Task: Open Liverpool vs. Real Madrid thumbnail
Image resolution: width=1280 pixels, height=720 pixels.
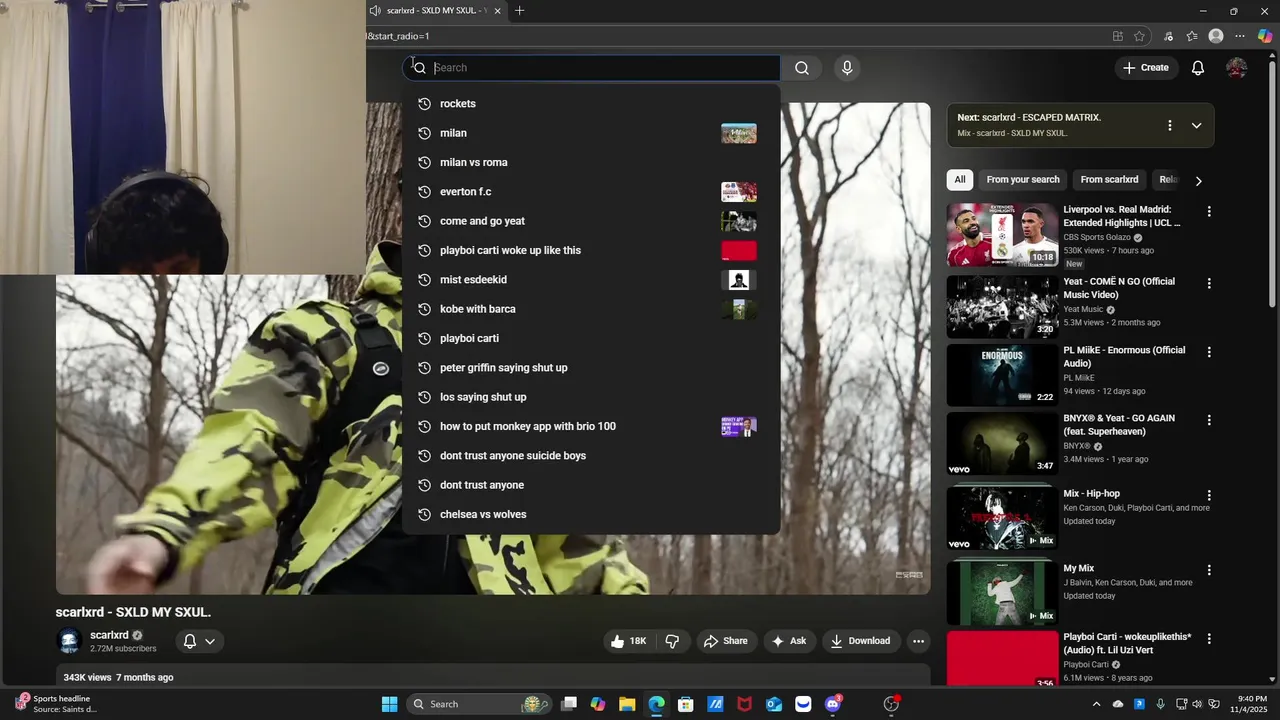Action: click(x=1002, y=235)
